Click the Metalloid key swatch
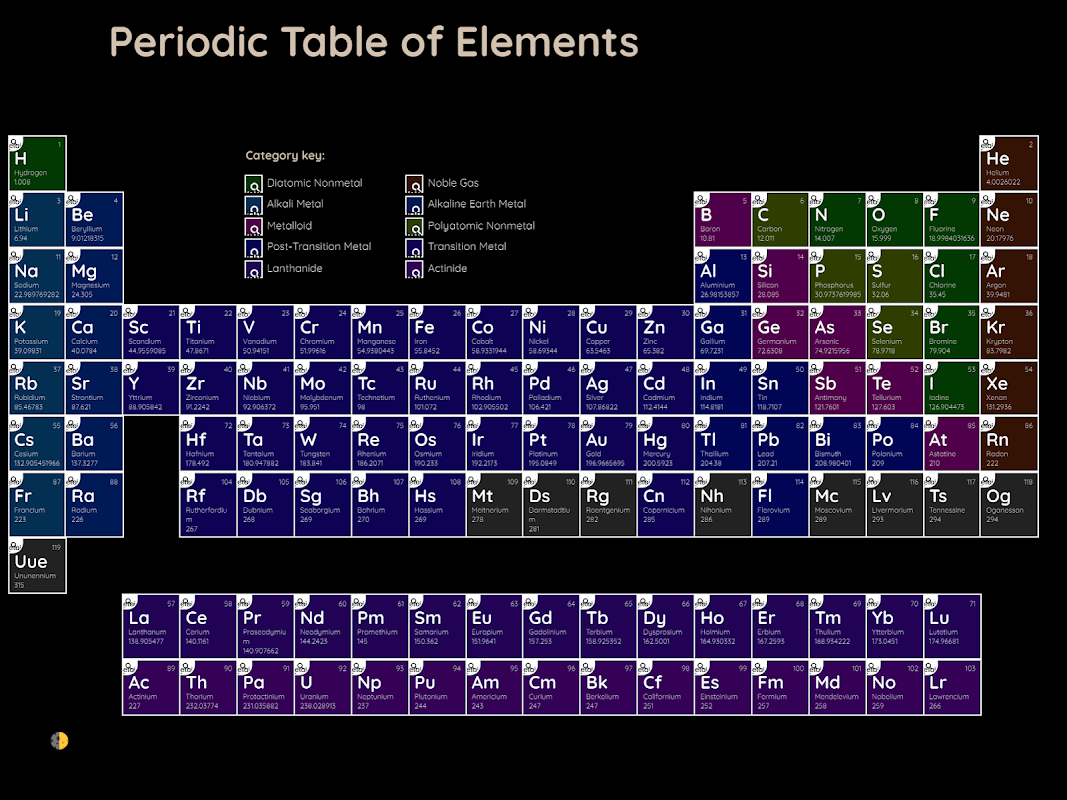The image size is (1067, 800). point(253,227)
